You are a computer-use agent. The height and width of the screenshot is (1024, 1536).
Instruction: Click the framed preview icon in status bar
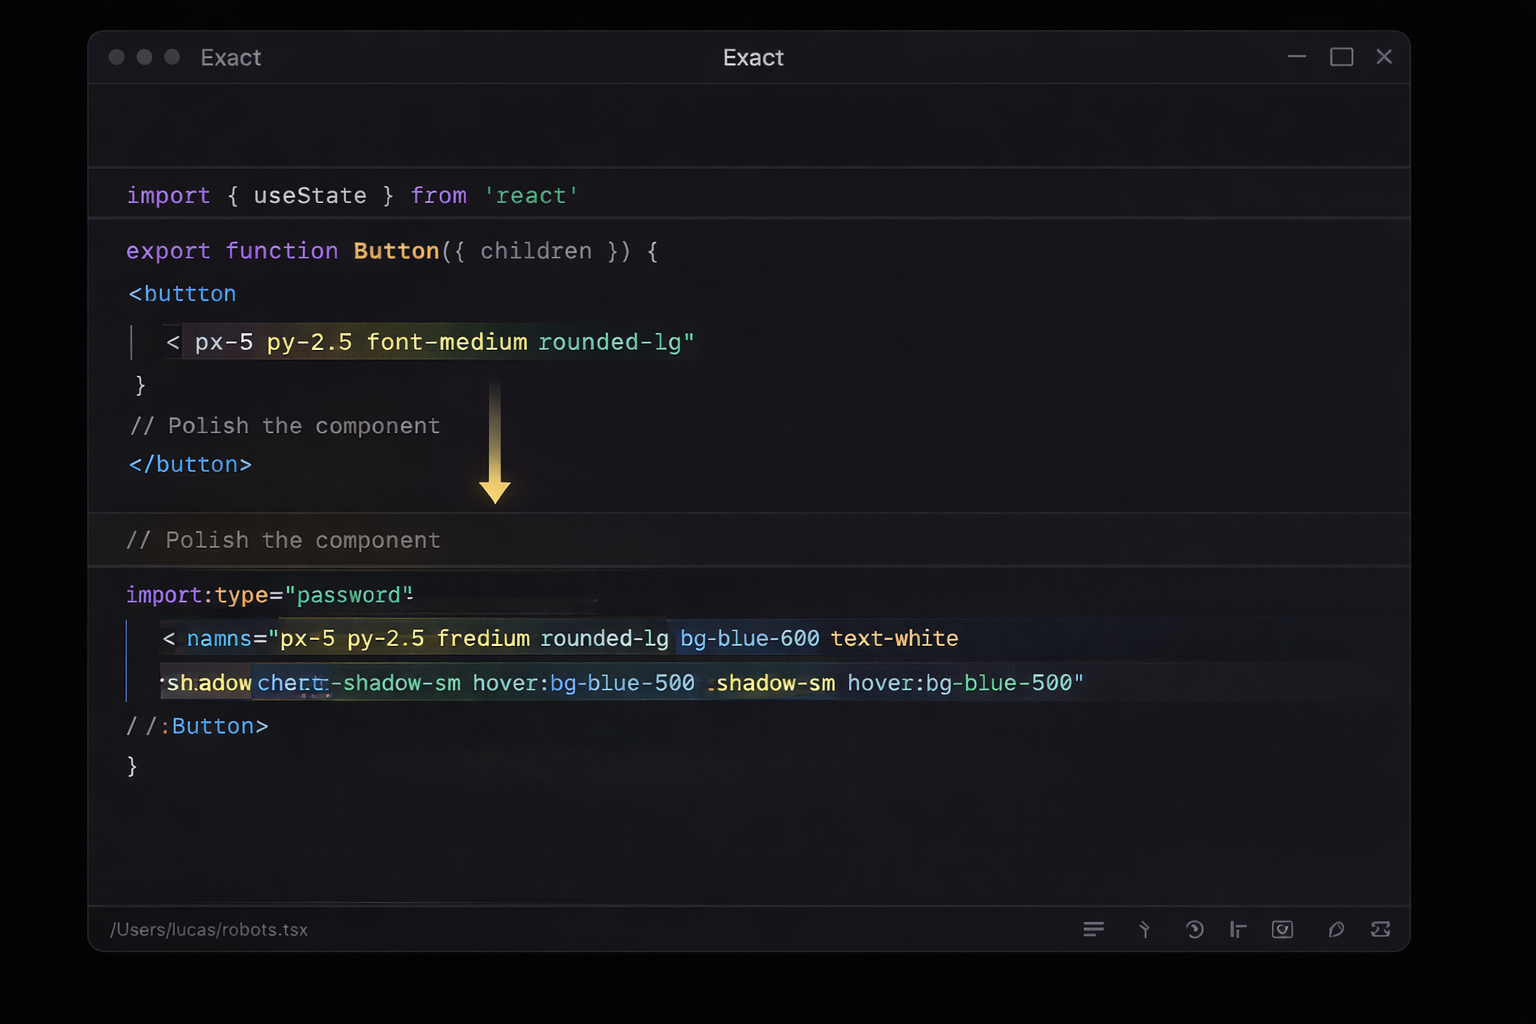click(1282, 930)
